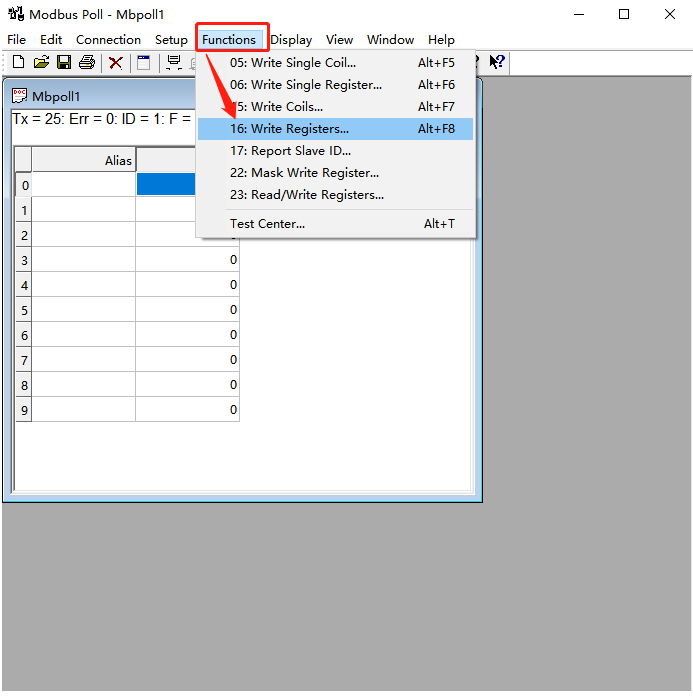
Task: Open the Display menu
Action: pos(291,40)
